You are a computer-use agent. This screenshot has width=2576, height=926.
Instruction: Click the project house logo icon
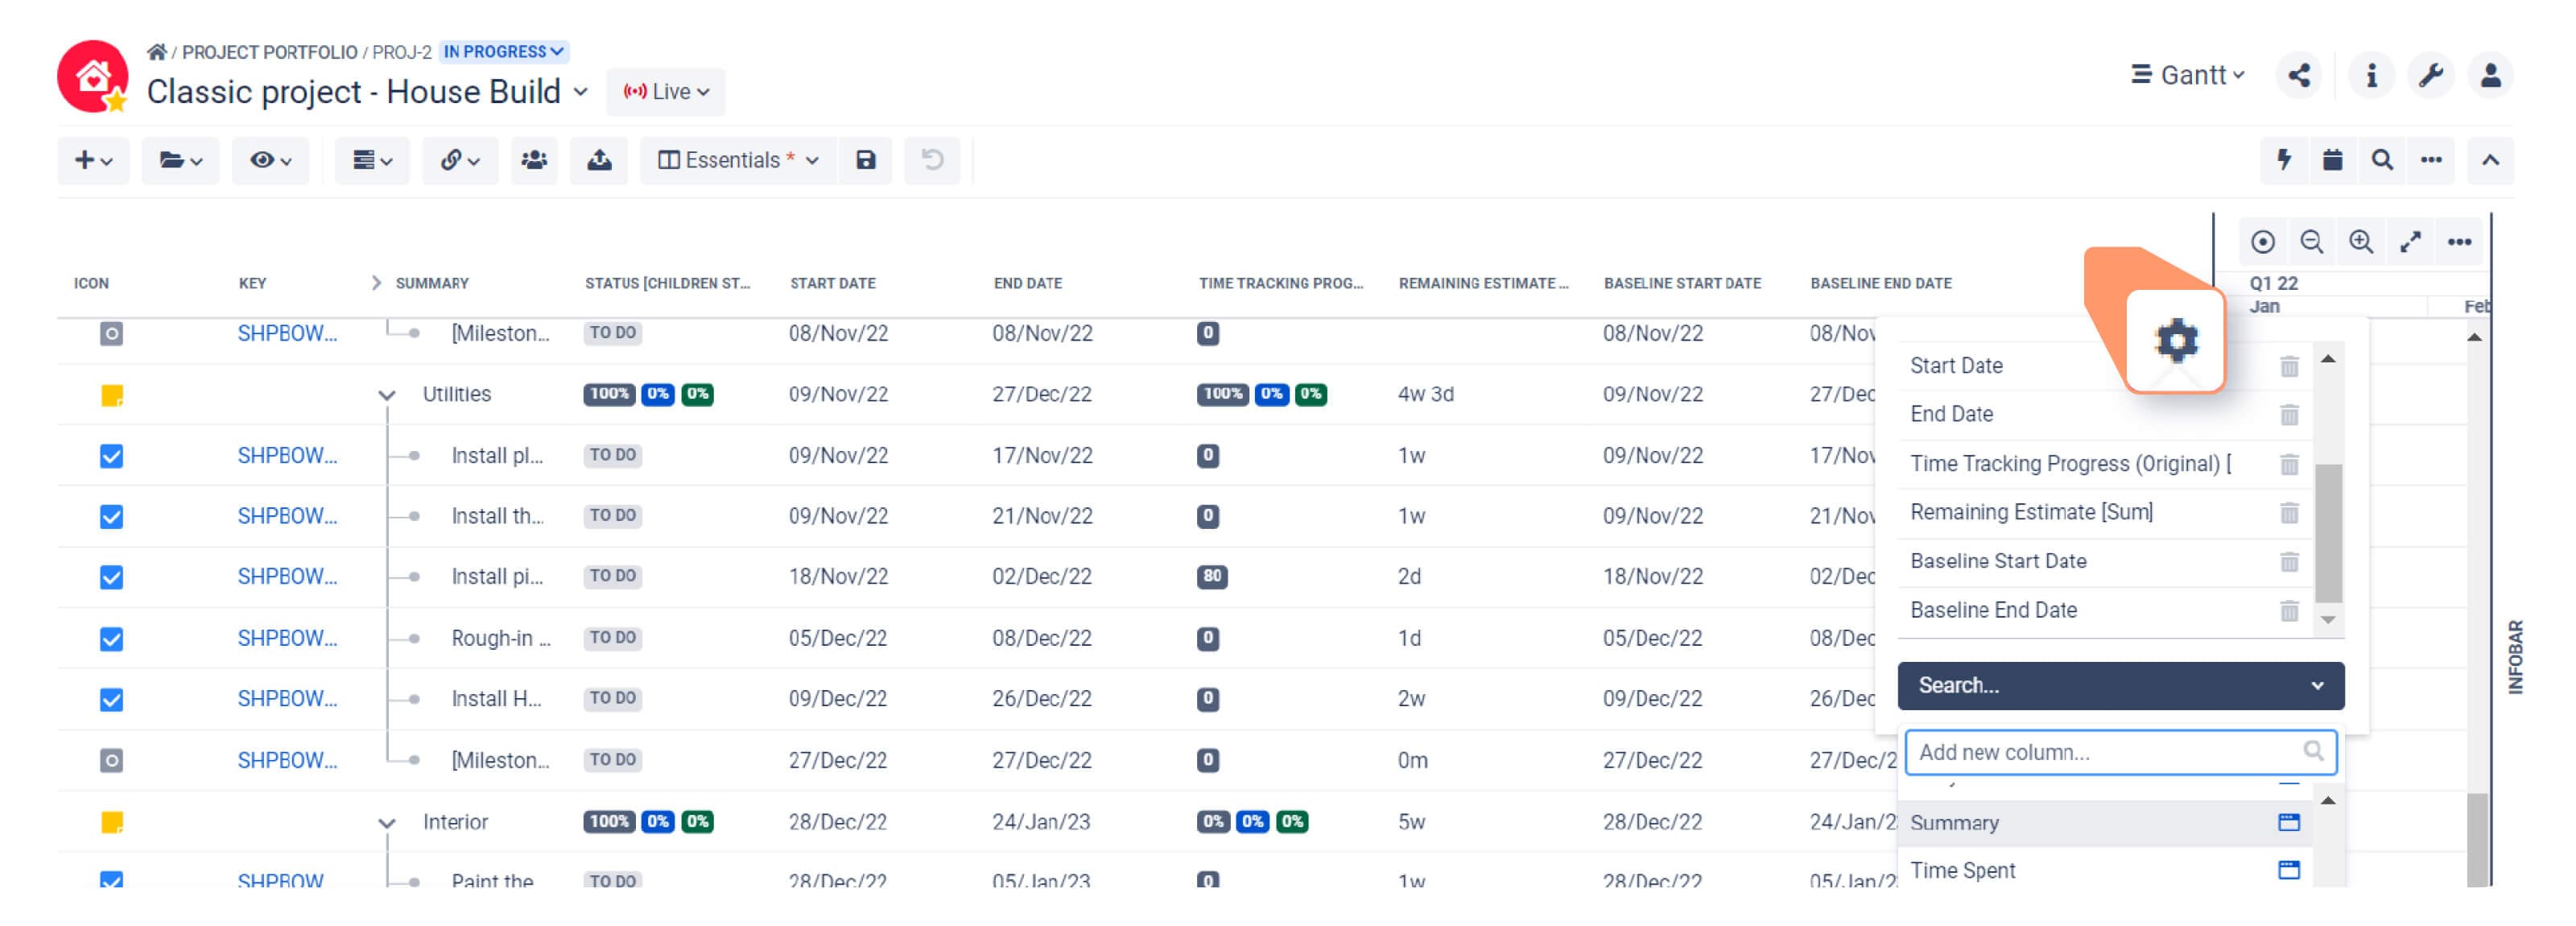tap(93, 76)
